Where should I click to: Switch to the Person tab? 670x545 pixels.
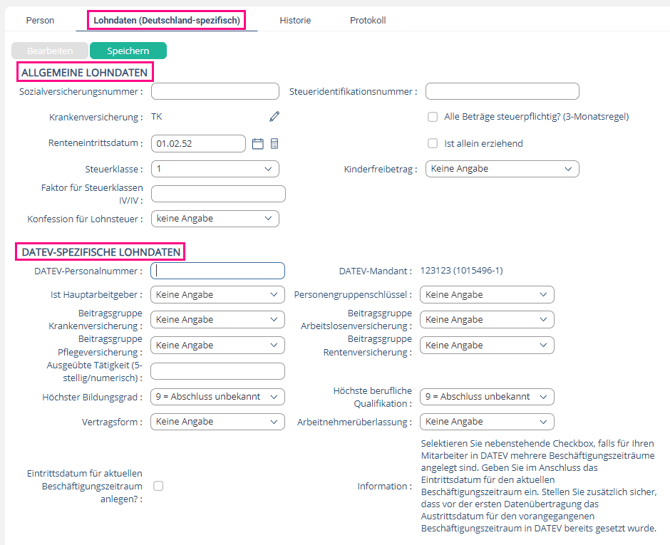(40, 20)
